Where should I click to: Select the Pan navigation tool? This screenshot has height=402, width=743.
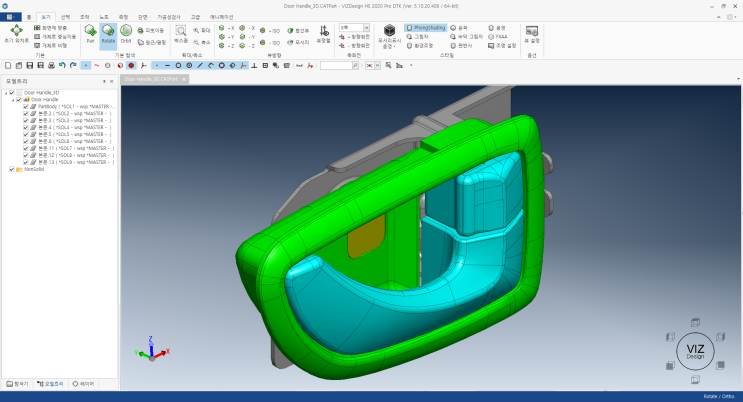tap(90, 34)
